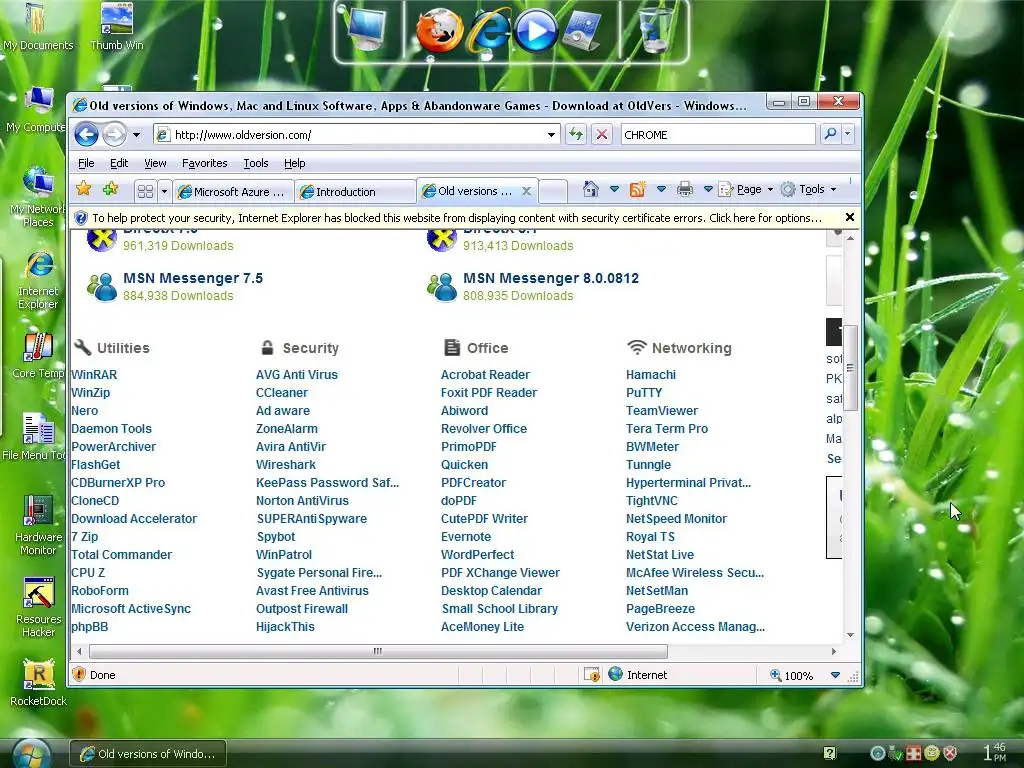This screenshot has height=768, width=1024.
Task: Click the horizontal scrollbar thumb
Action: [x=378, y=651]
